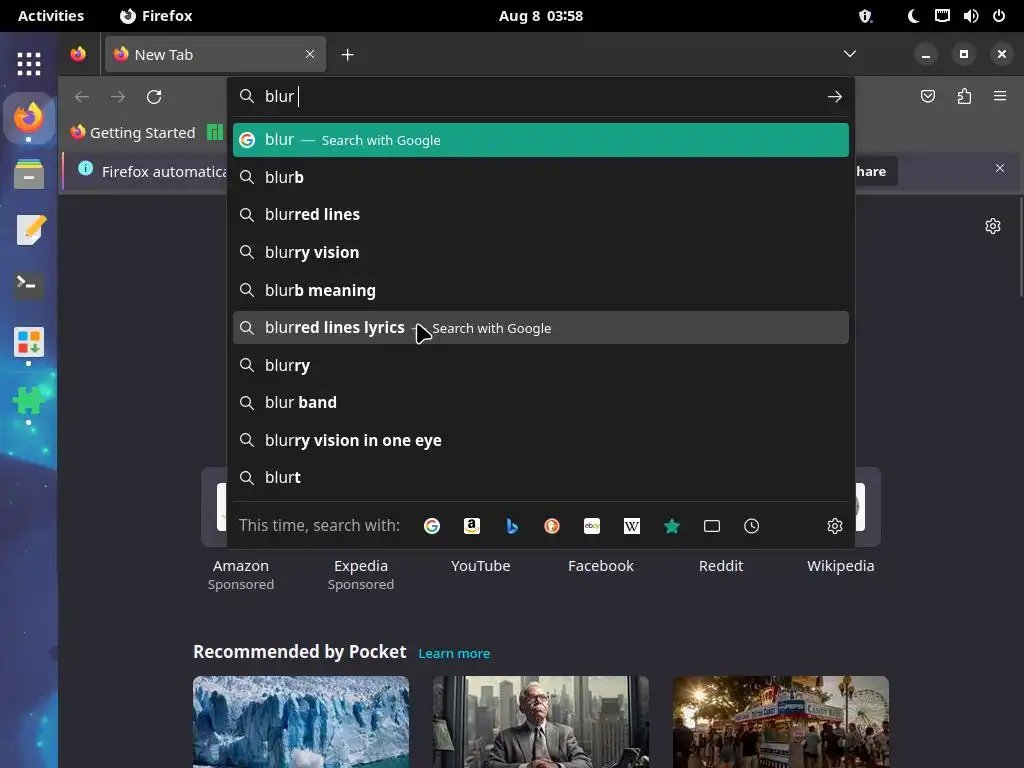The image size is (1024, 768).
Task: Expand the List all tabs dropdown
Action: click(x=850, y=54)
